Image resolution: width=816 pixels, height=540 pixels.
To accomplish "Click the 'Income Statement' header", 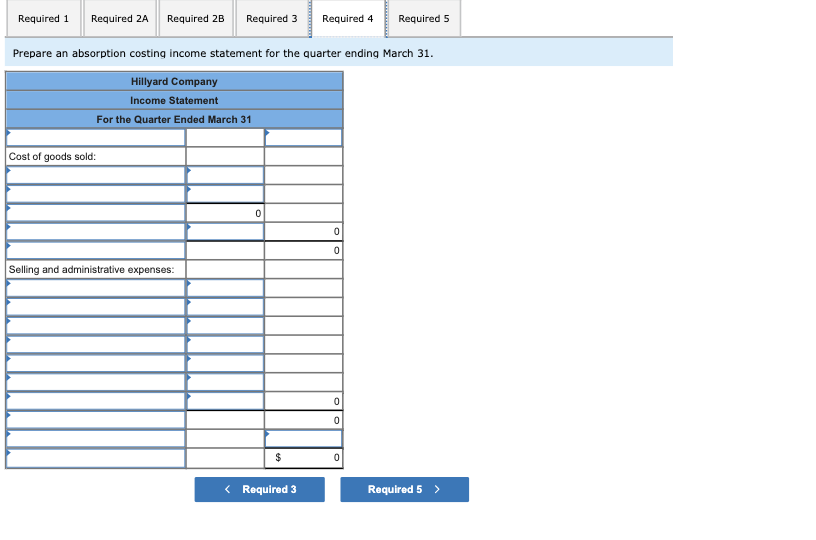I will pos(174,100).
